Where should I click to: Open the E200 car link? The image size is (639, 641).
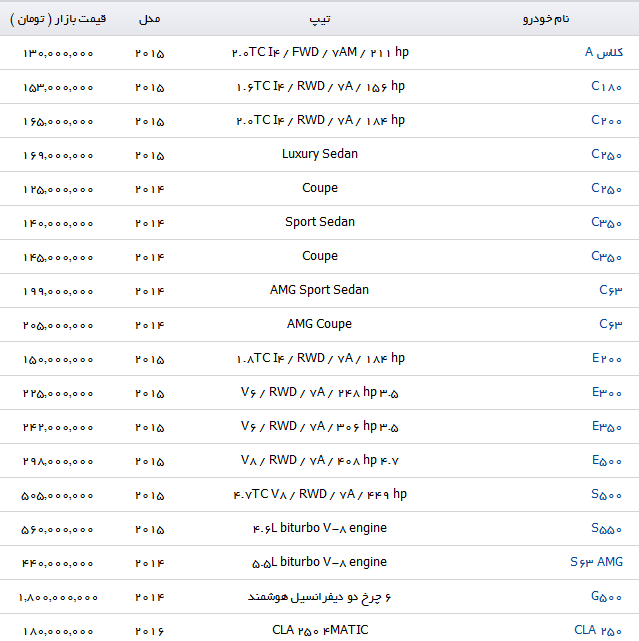coord(607,358)
